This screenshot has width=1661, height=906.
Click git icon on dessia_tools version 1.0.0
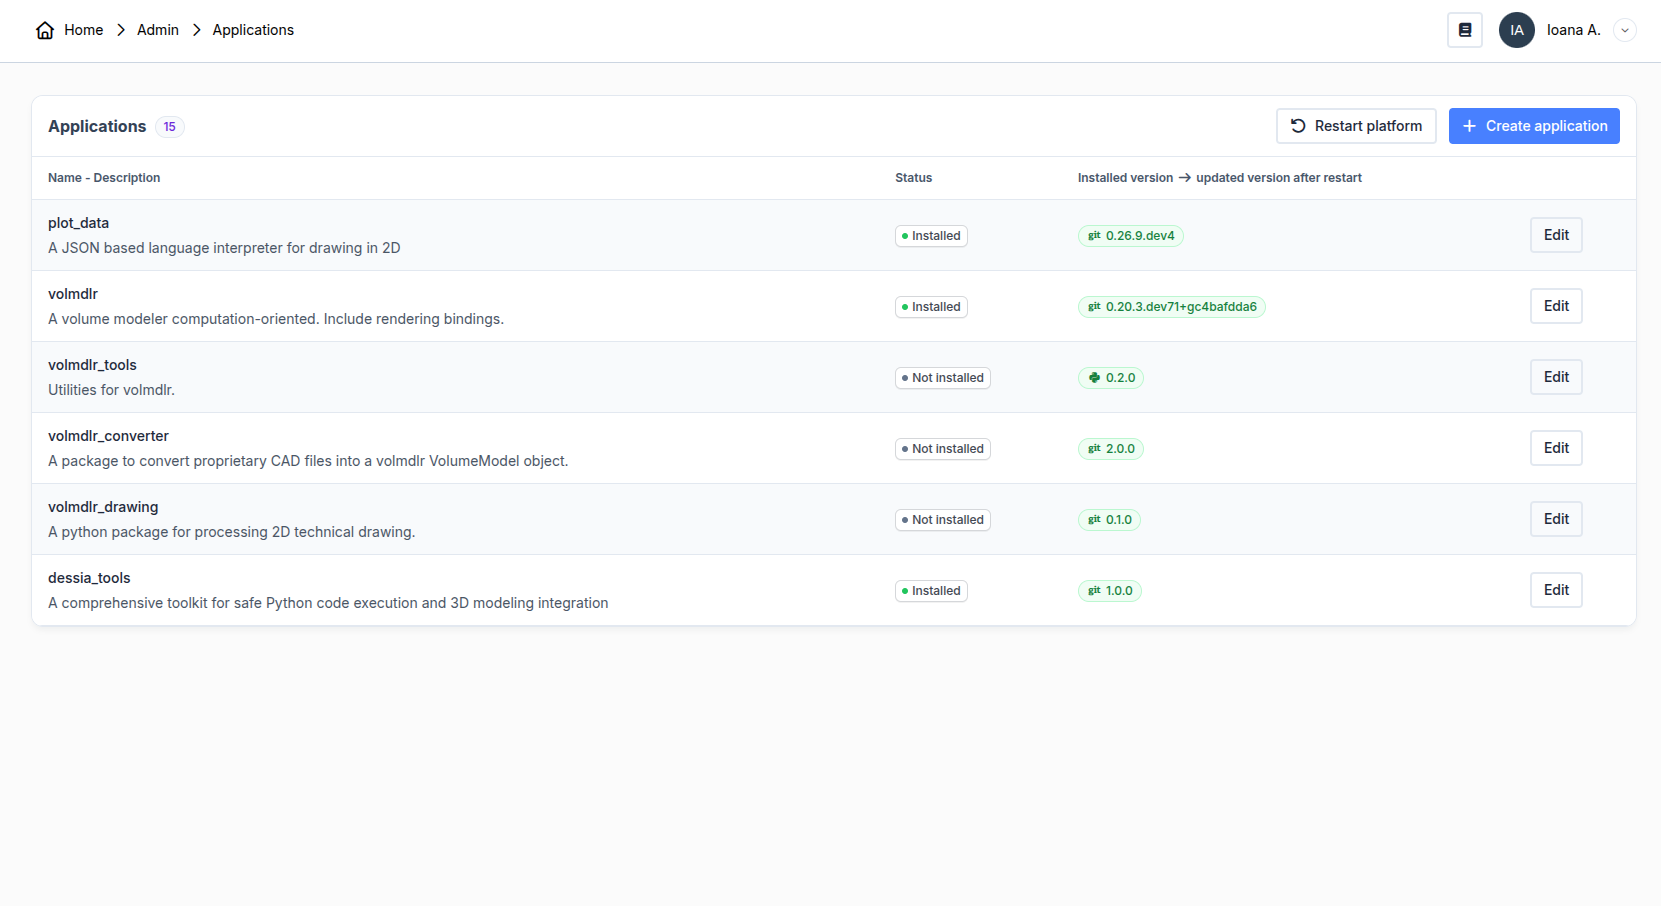coord(1094,591)
